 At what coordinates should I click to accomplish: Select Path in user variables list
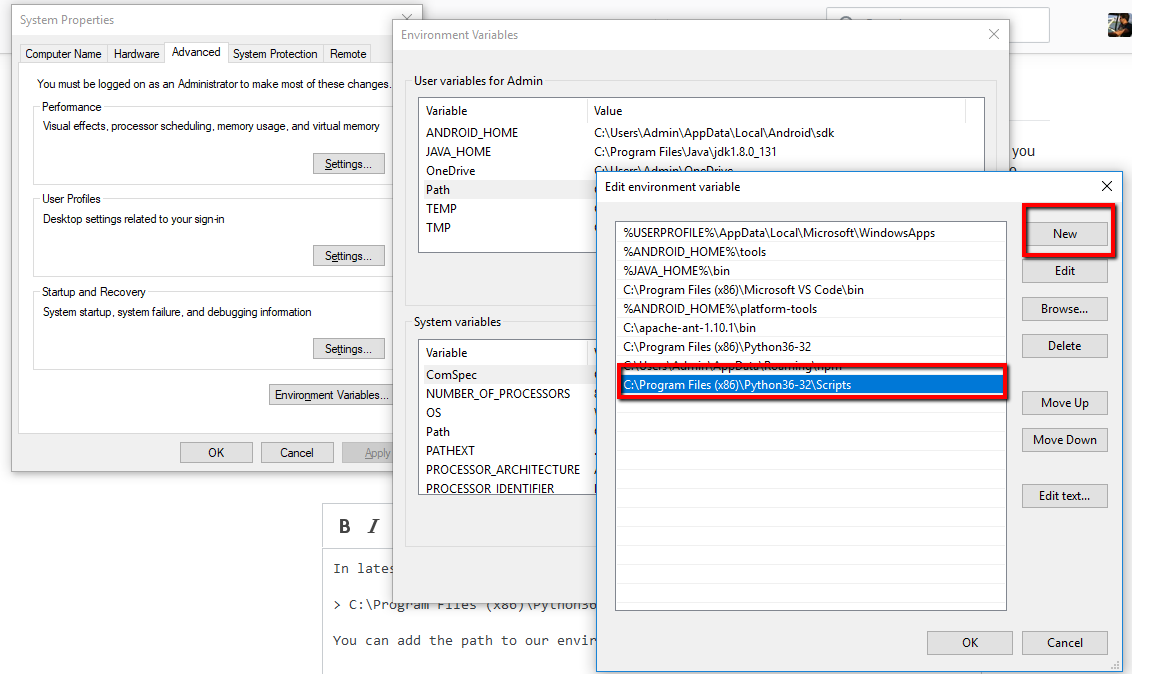pos(509,190)
